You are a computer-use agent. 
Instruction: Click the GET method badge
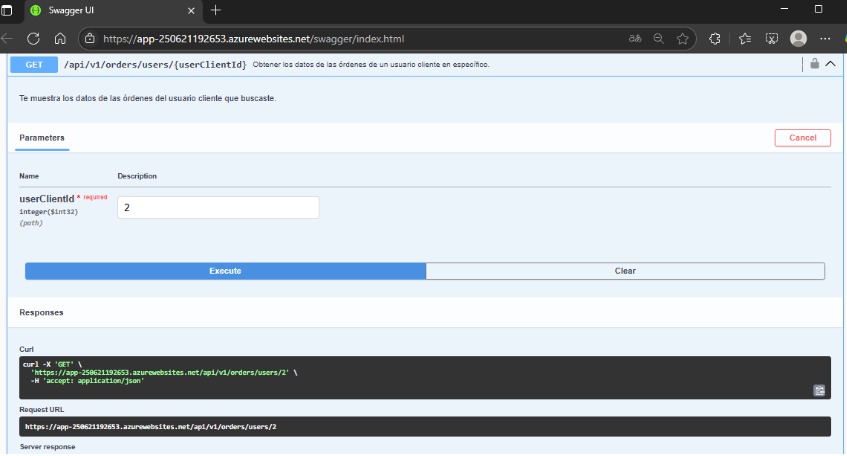(34, 65)
